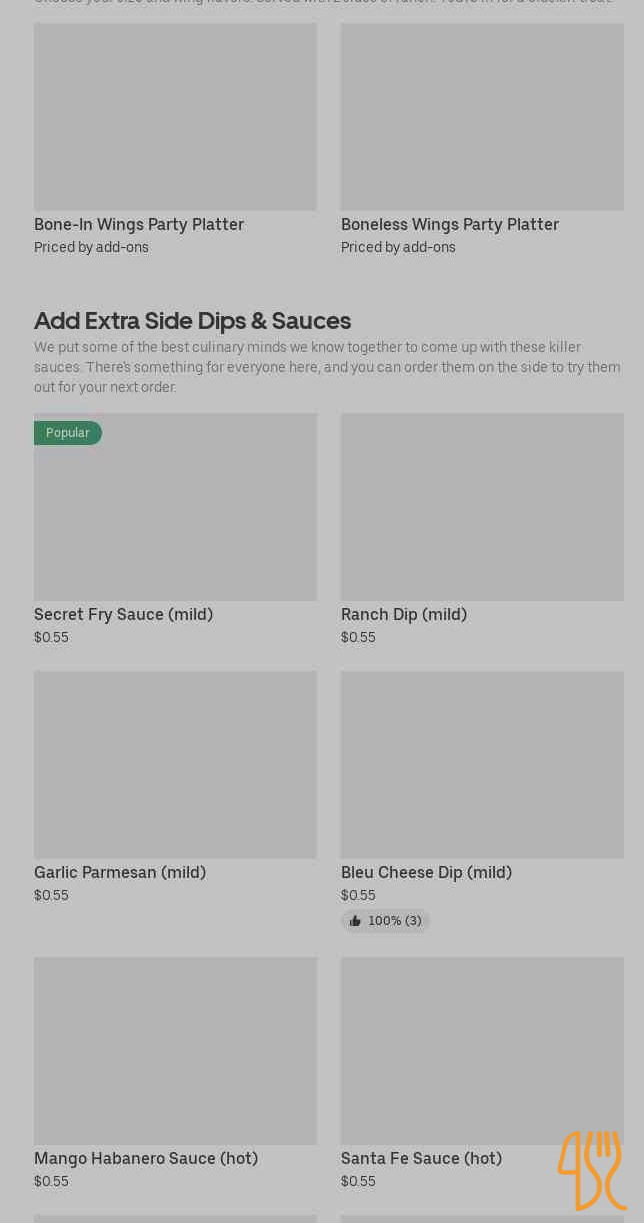Click the Popular badge on Secret Fry Sauce
Screen dimensions: 644x1223
(68, 433)
